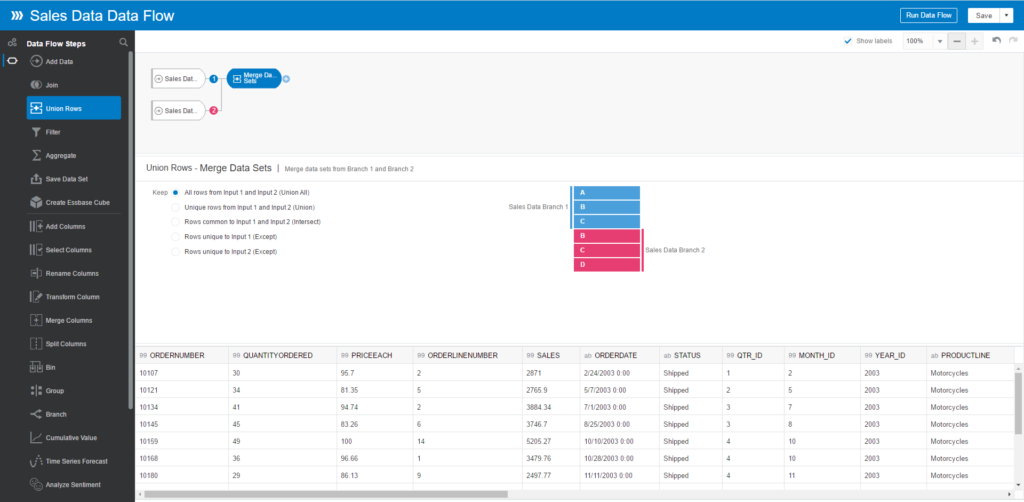Click the 100% zoom input field
This screenshot has width=1024, height=502.
coord(919,41)
